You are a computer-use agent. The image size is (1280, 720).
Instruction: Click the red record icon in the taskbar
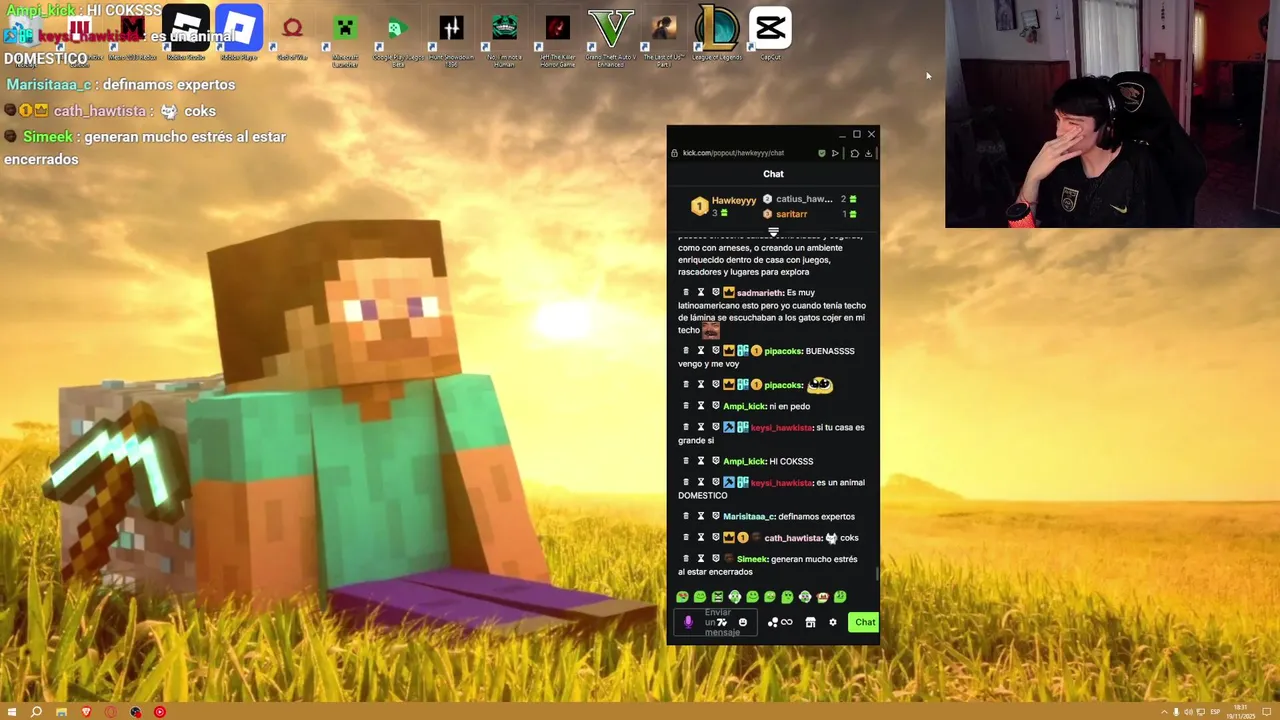click(x=160, y=712)
